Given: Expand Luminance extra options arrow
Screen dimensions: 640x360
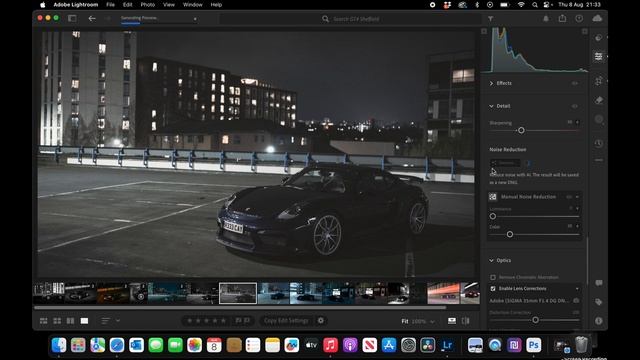Looking at the screenshot, I should tap(578, 209).
